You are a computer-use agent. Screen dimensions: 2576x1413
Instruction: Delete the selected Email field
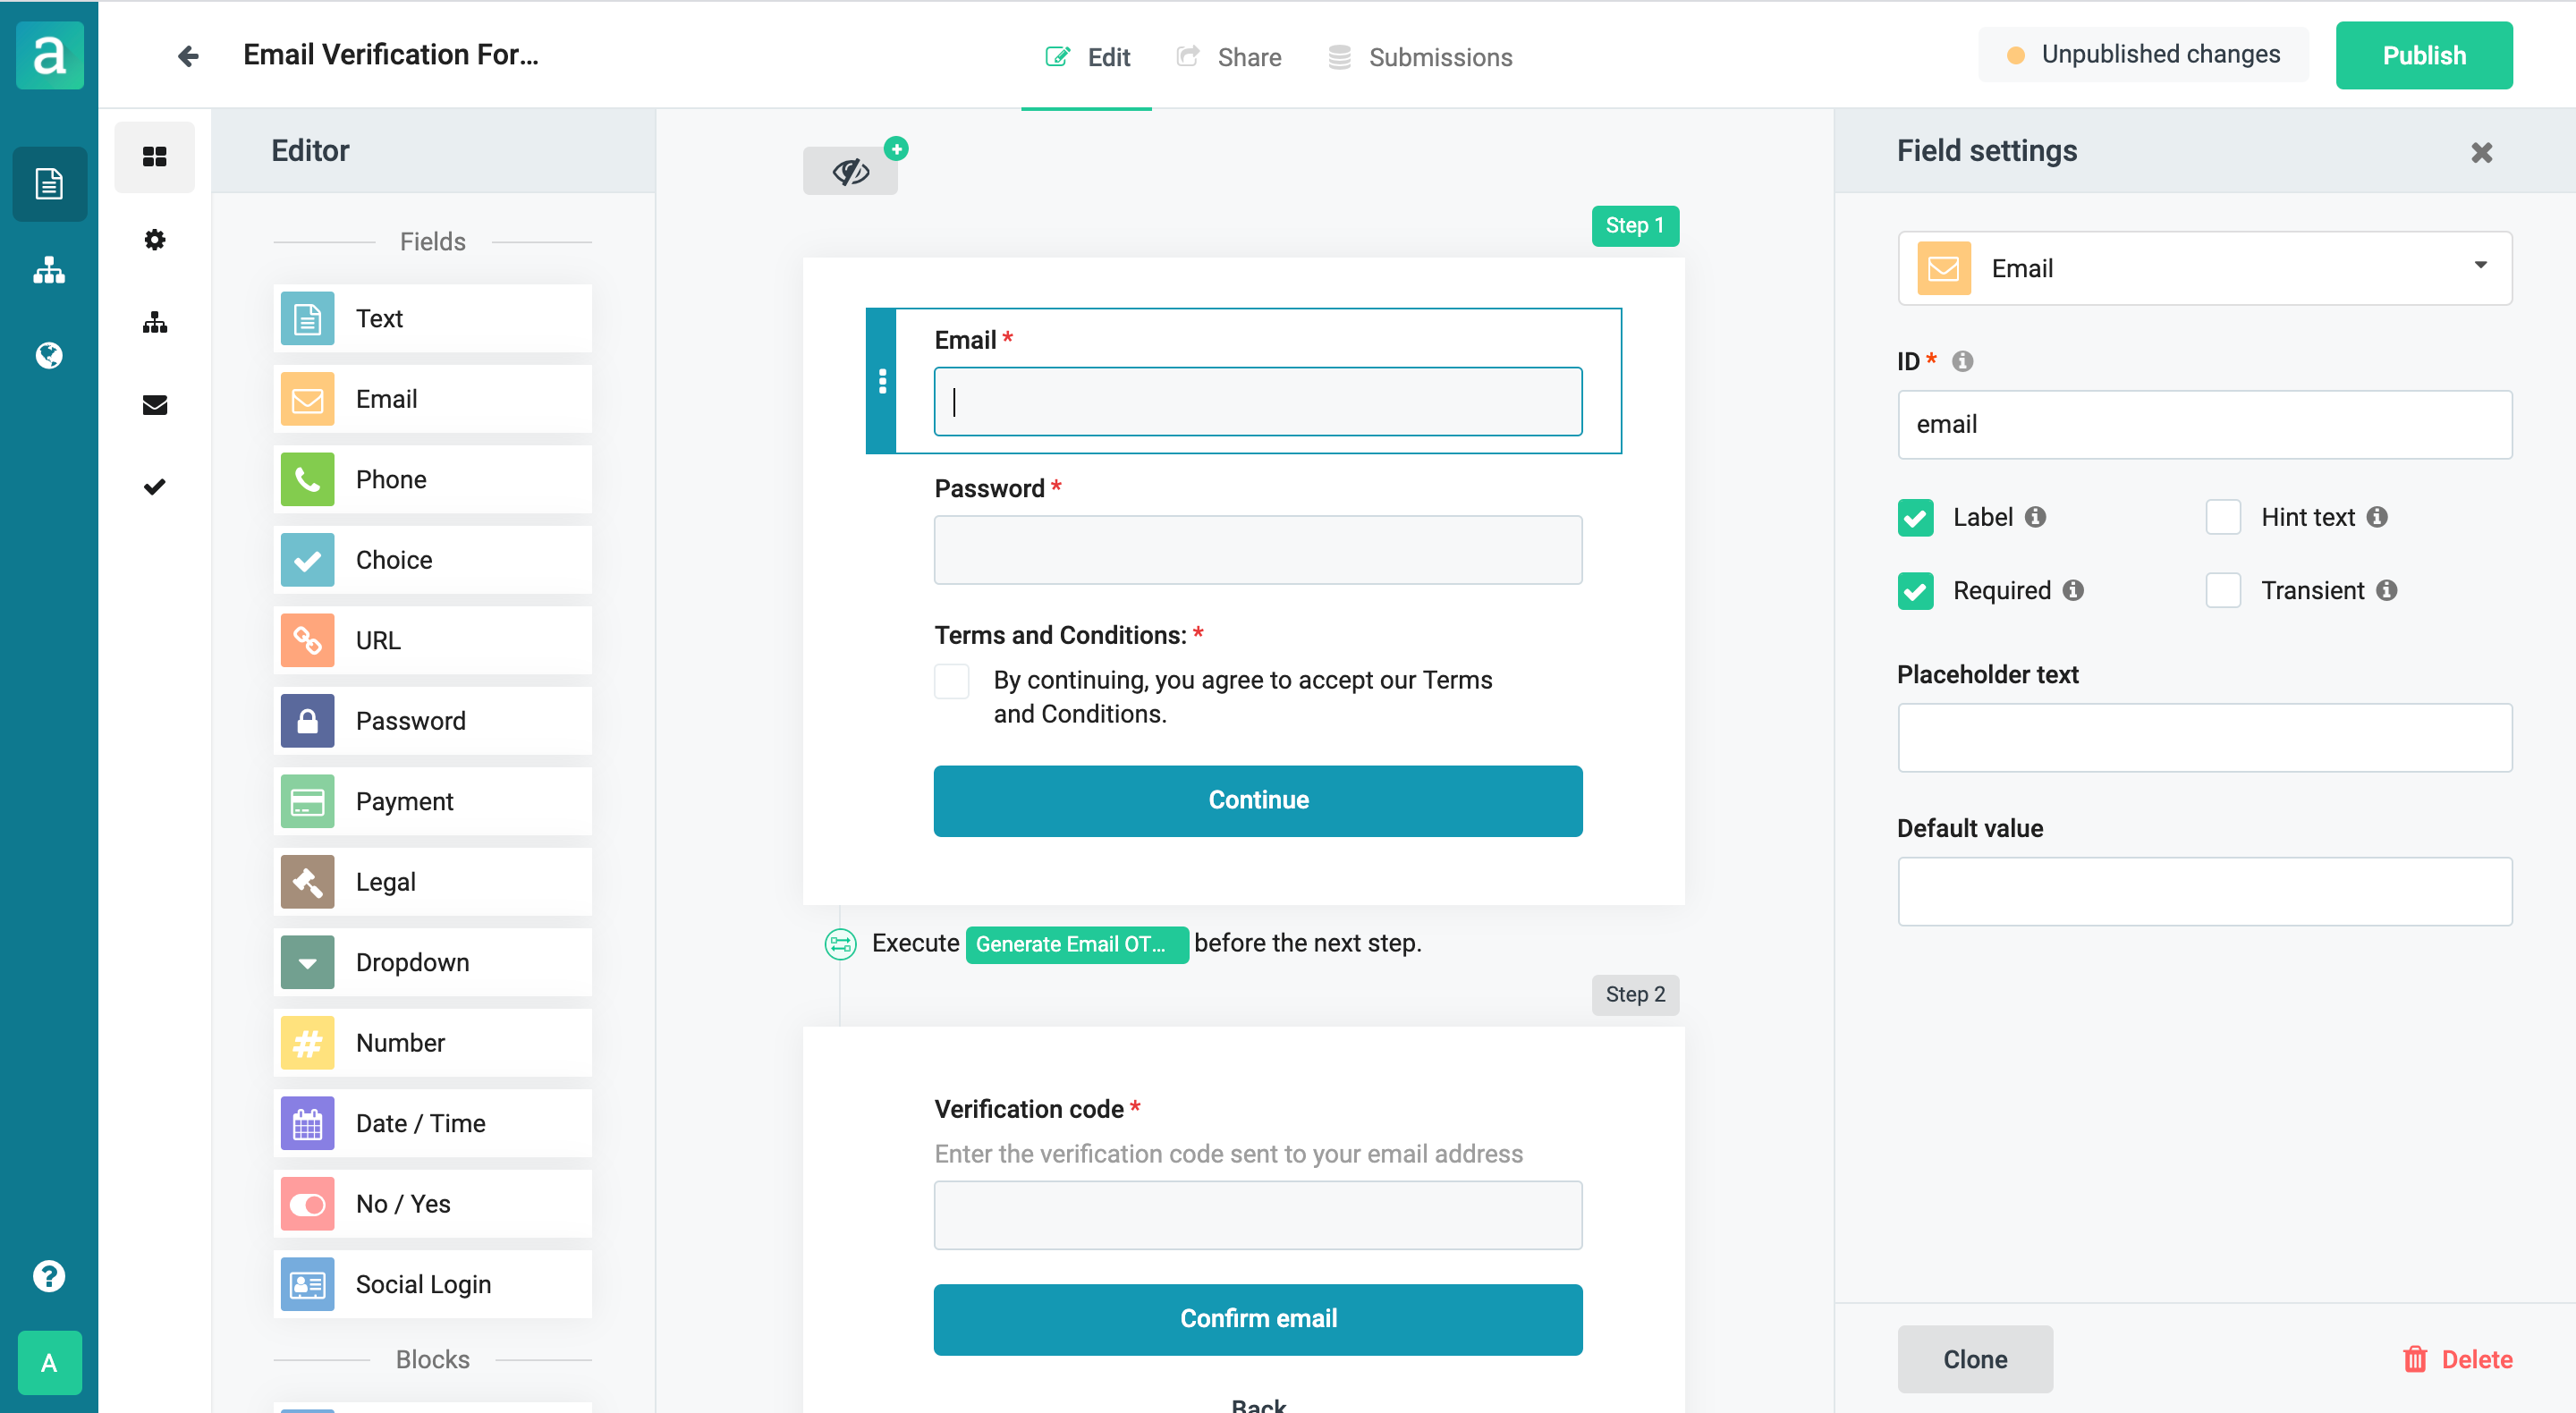tap(2458, 1360)
